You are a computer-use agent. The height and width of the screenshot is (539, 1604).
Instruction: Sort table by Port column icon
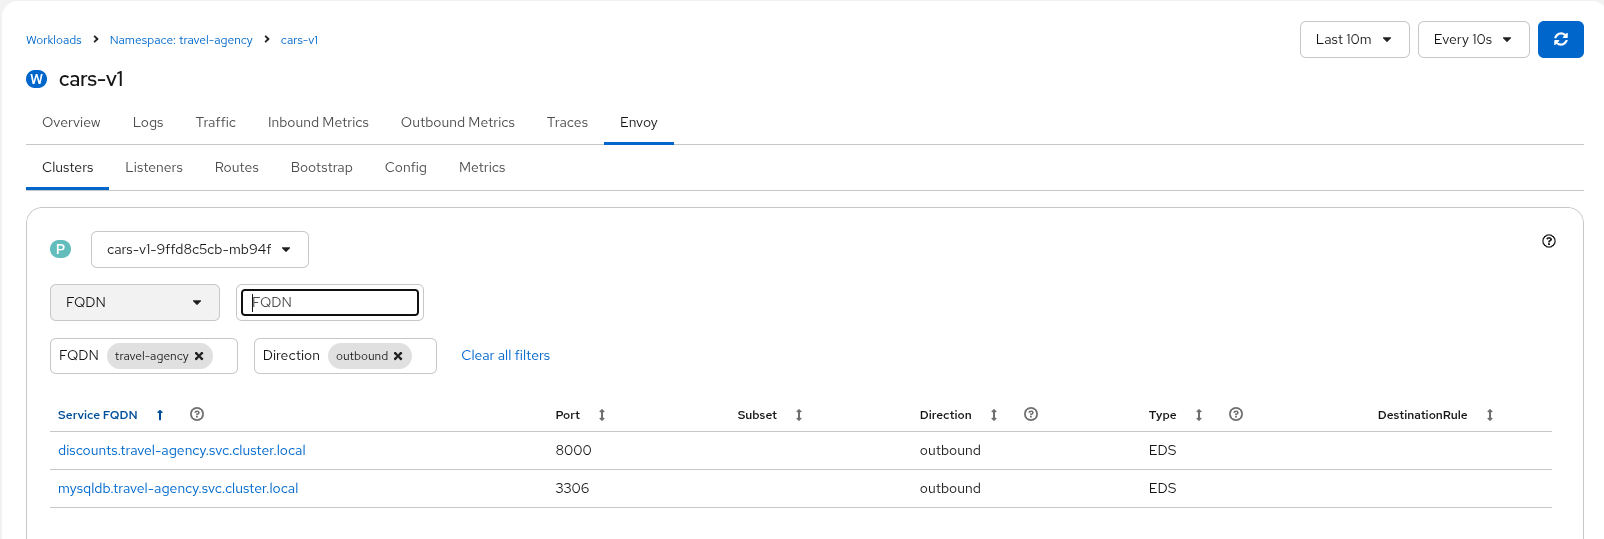(x=602, y=415)
